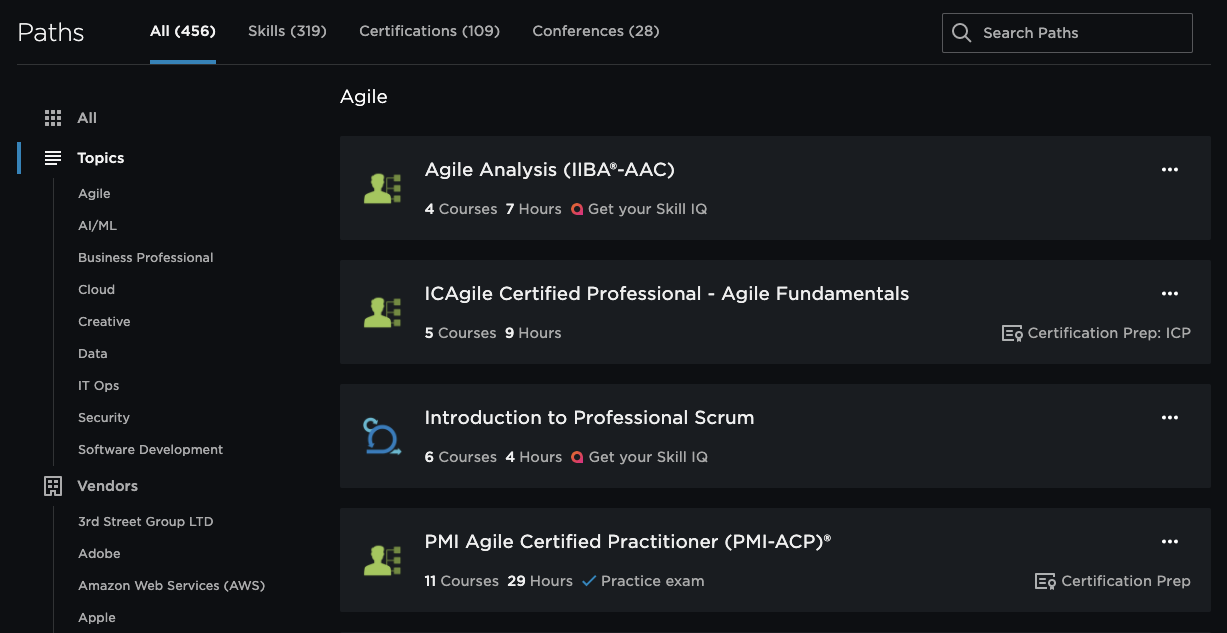Click Get your Skill IQ on Agile Analysis
The image size is (1227, 633).
(647, 209)
